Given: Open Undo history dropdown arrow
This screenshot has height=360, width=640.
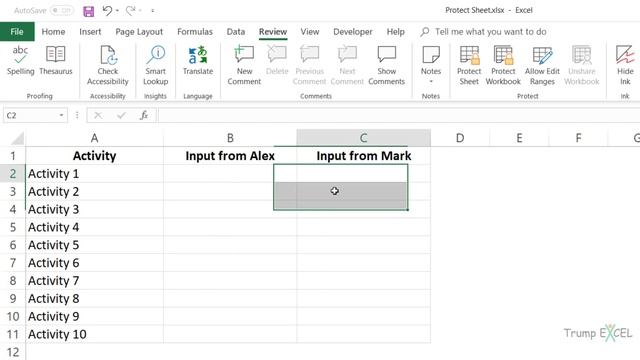Looking at the screenshot, I should (x=117, y=11).
